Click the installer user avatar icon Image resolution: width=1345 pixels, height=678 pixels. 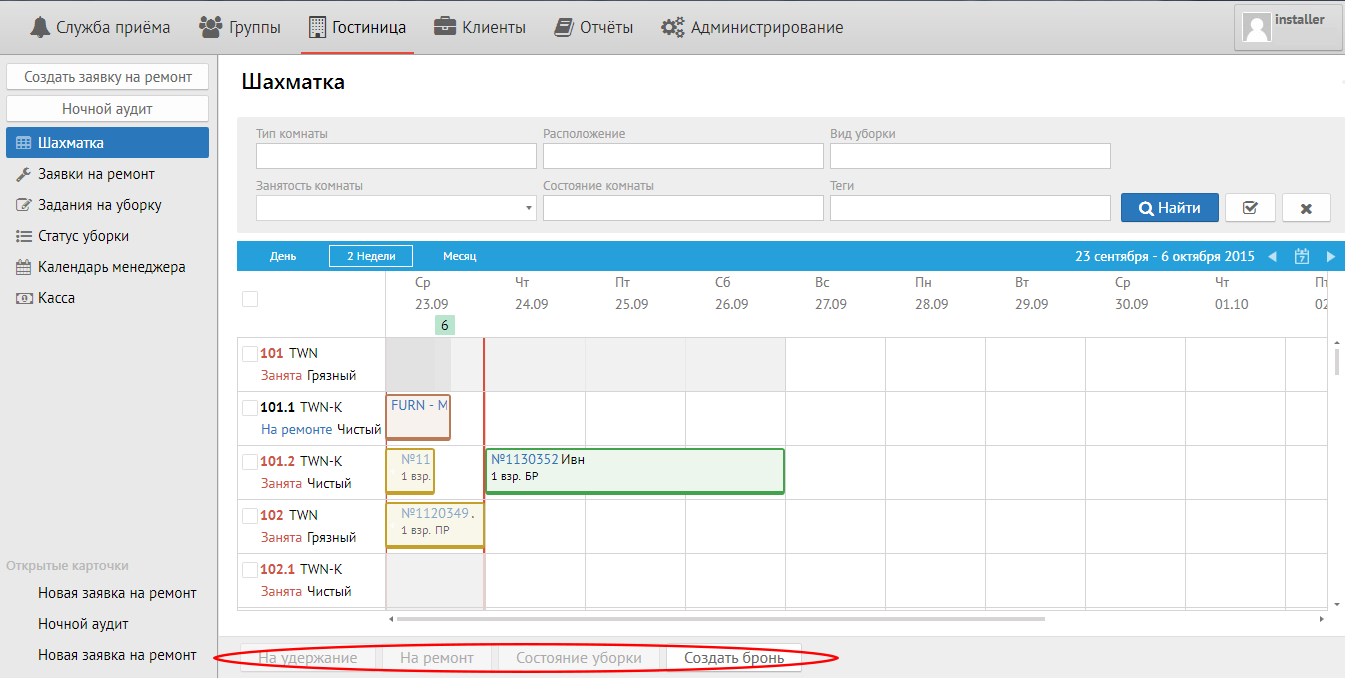[1256, 28]
